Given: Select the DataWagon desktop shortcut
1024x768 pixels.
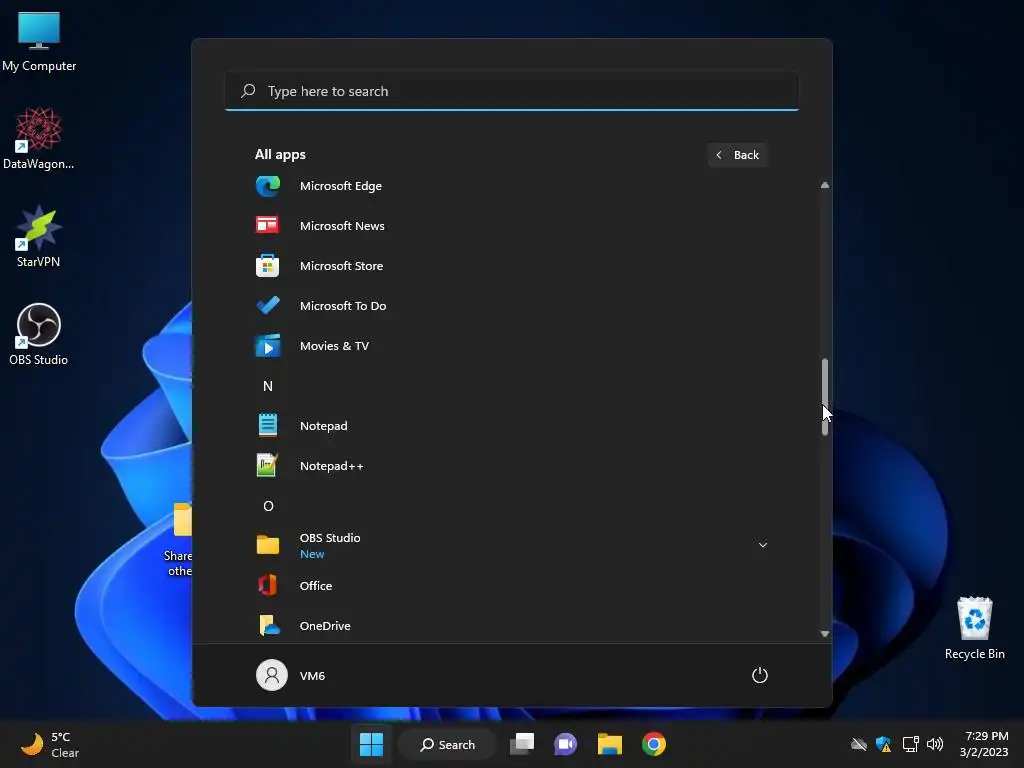Looking at the screenshot, I should point(39,138).
